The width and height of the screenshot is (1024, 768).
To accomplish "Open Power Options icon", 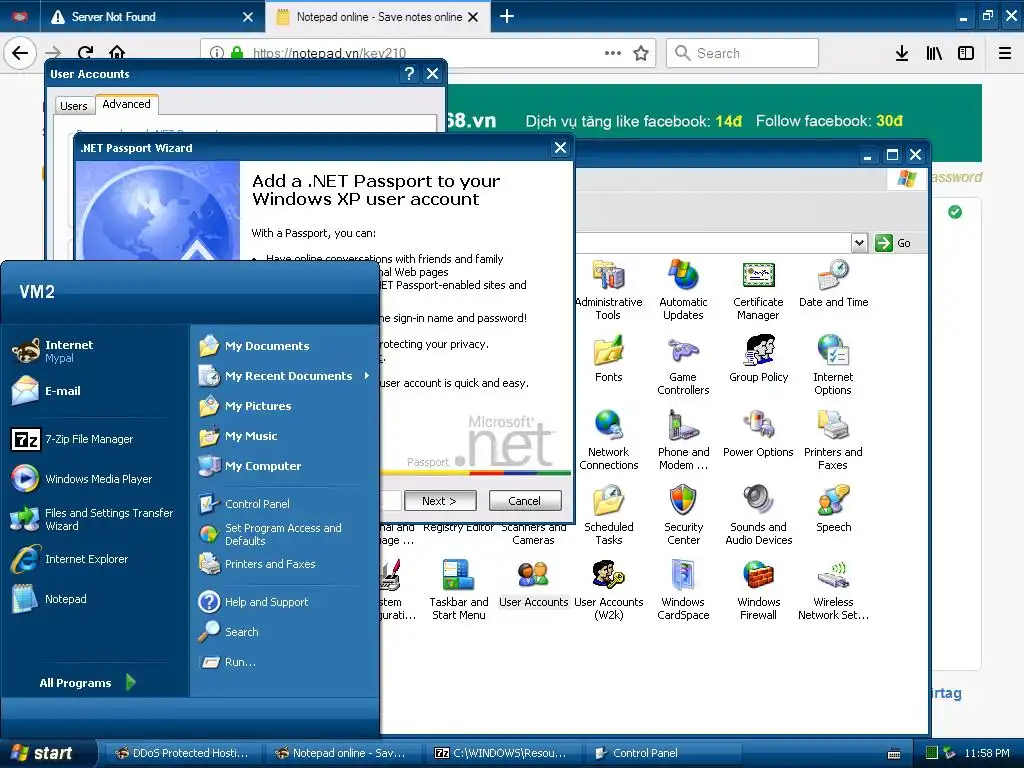I will click(758, 434).
